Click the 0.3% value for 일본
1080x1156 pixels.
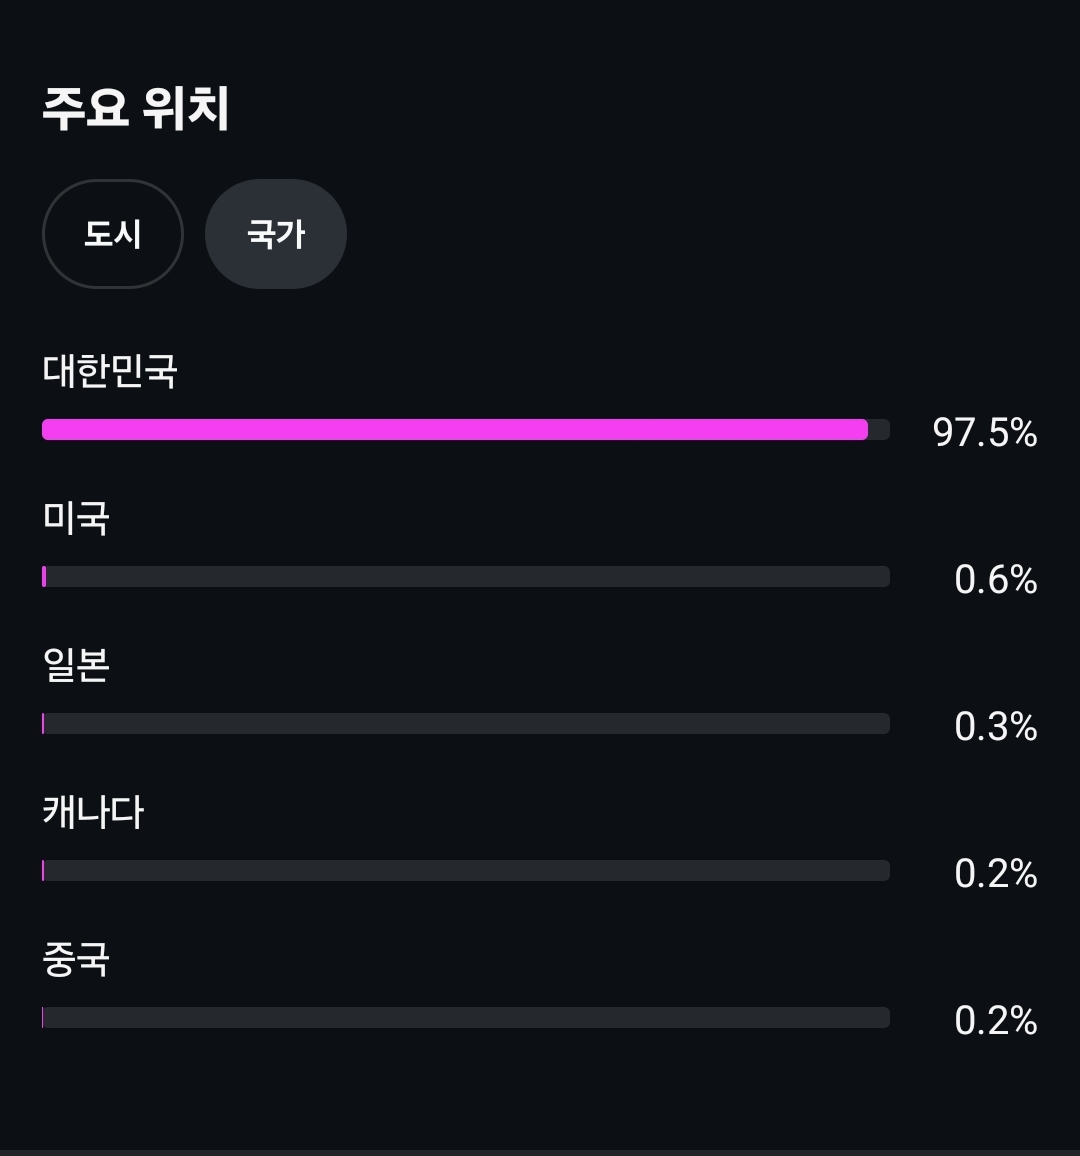996,726
